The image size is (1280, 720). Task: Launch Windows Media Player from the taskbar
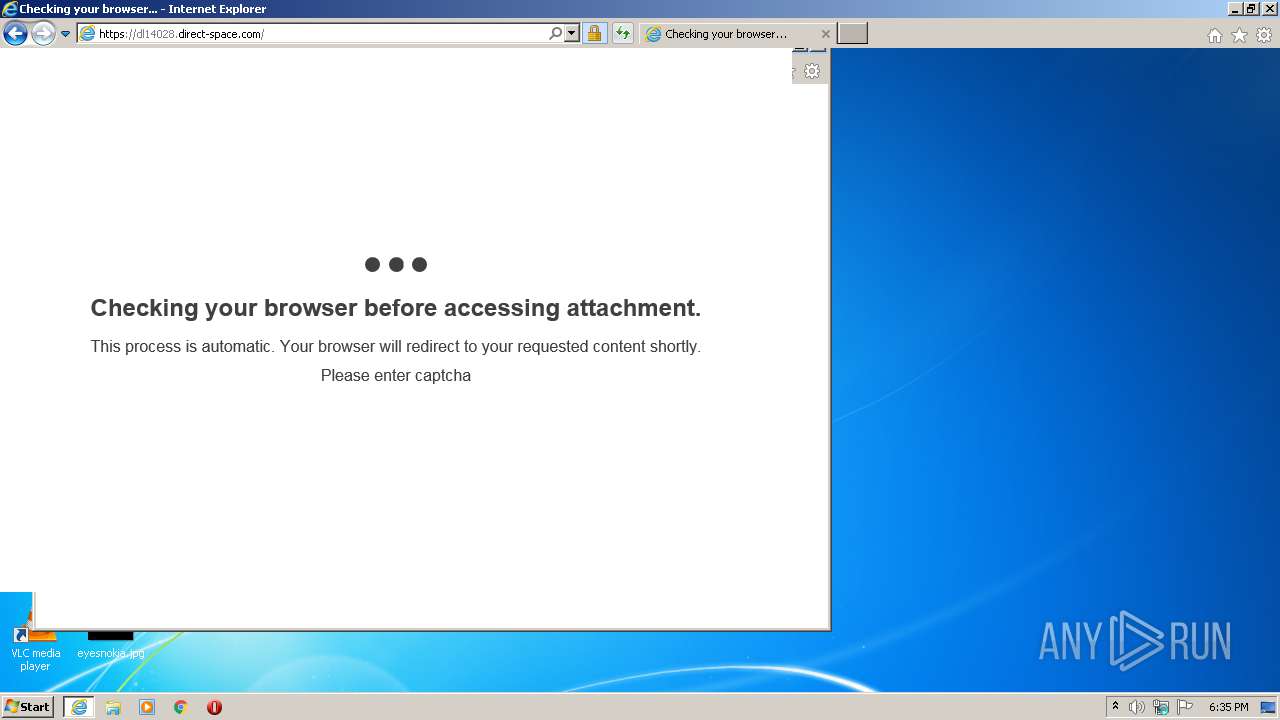[x=147, y=707]
